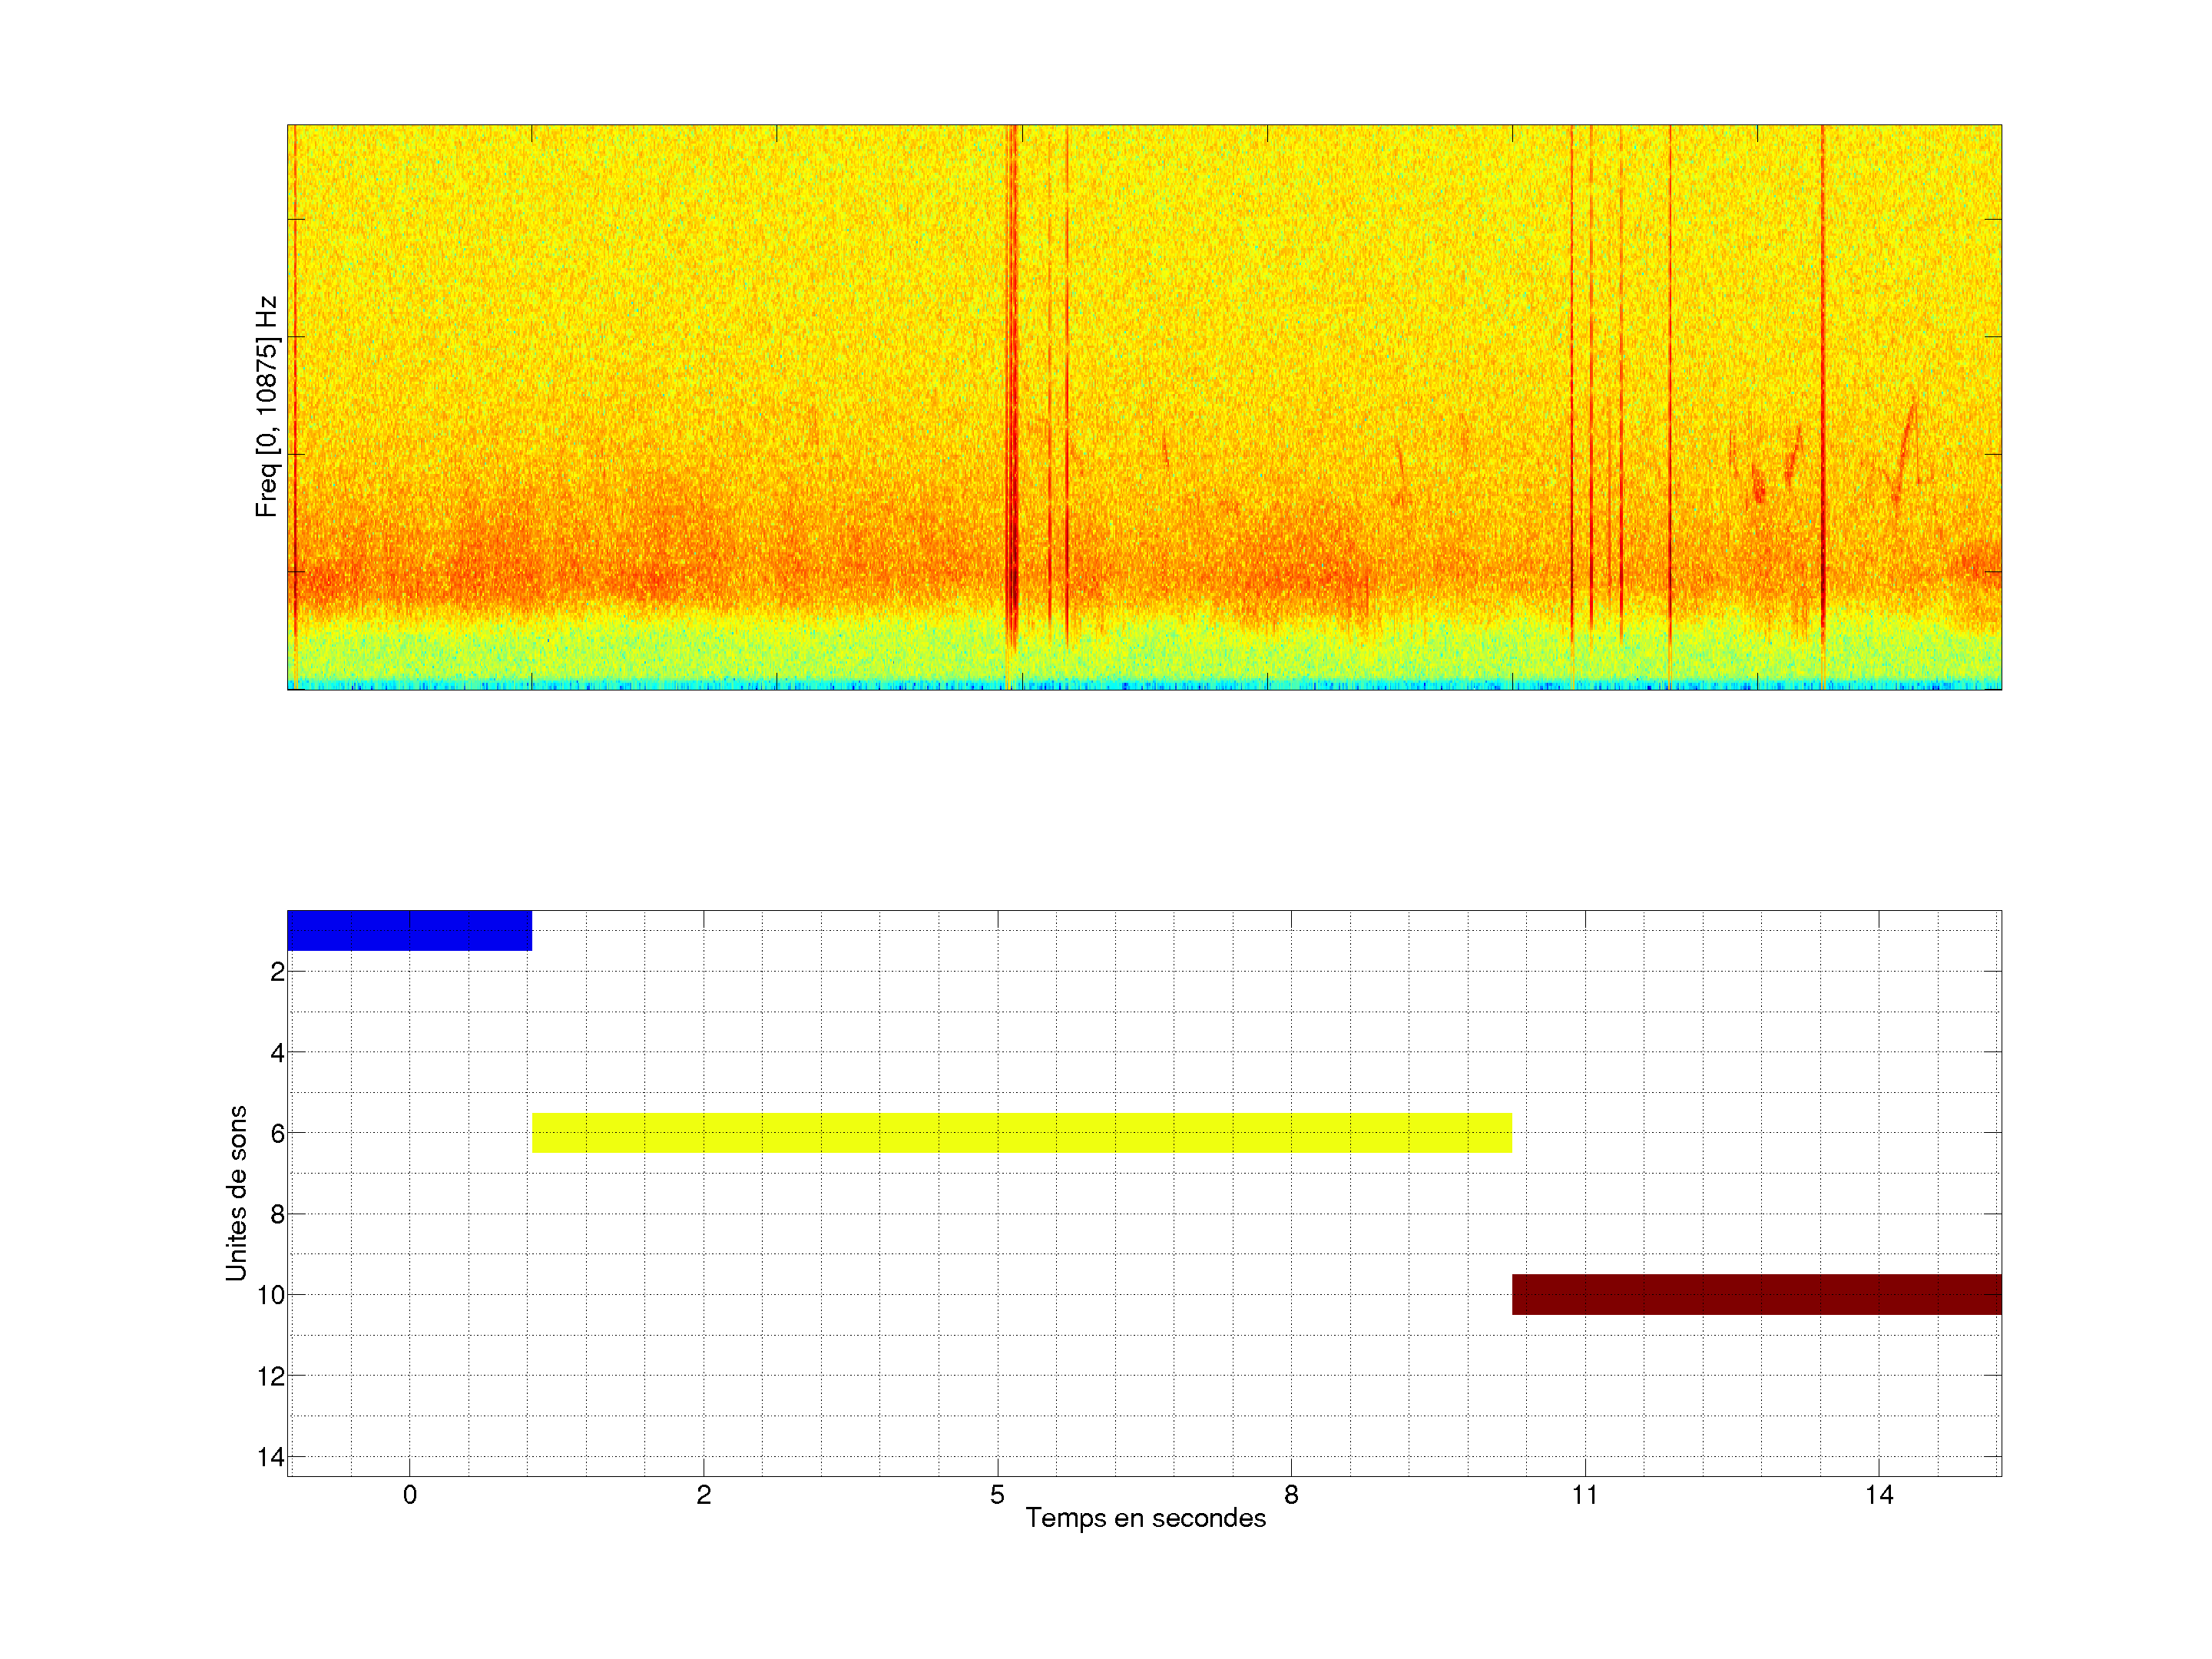Click the x-axis tick label 8
This screenshot has width=2212, height=1659.
coord(1291,1495)
